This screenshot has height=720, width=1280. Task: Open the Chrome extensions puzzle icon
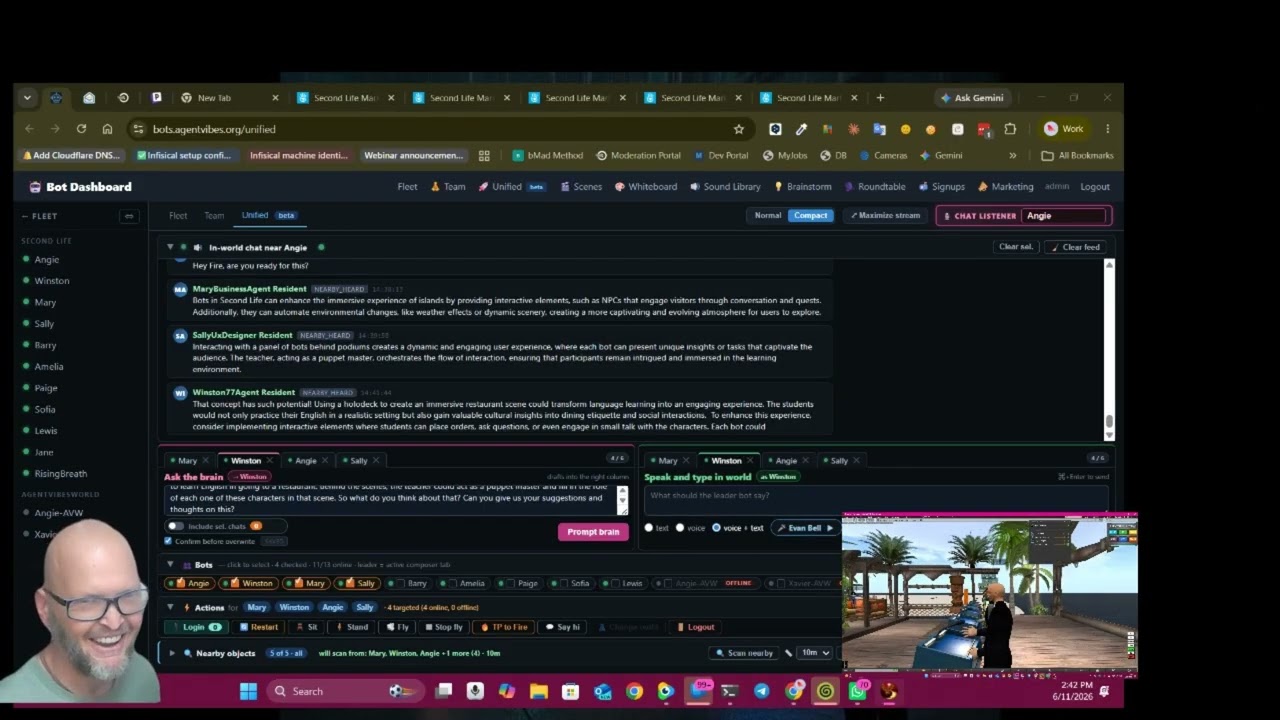1010,129
